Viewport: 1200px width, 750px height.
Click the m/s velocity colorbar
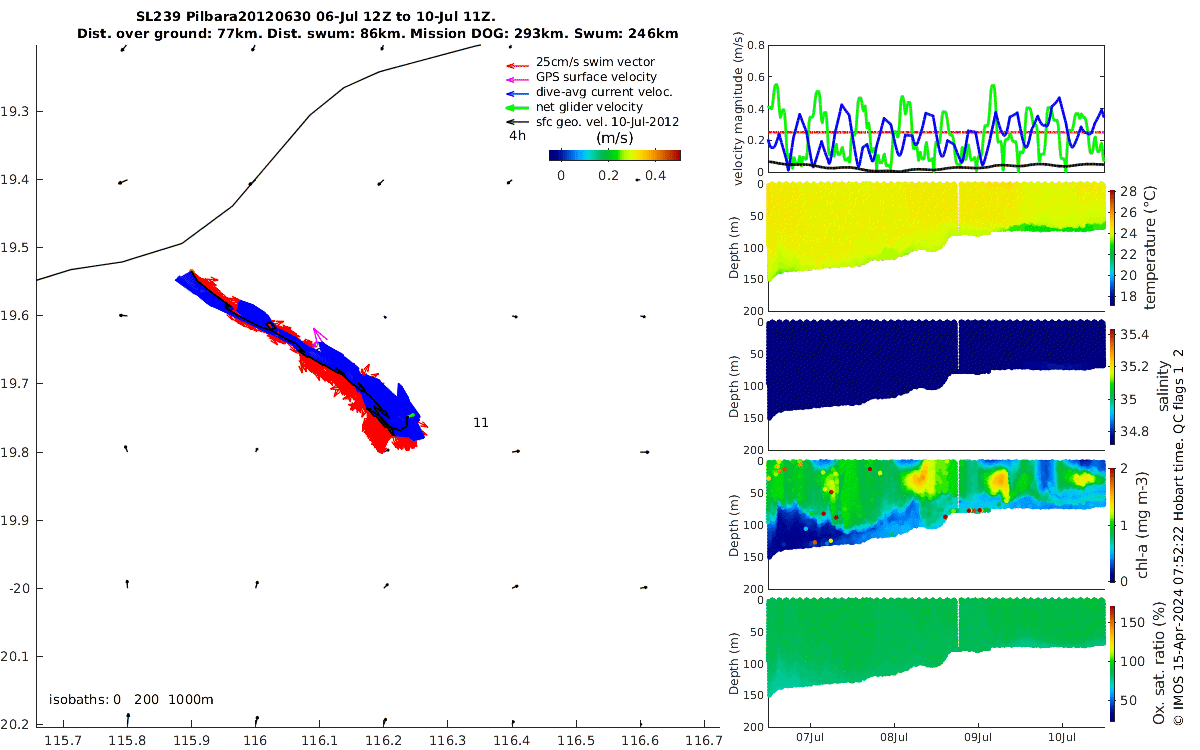(x=615, y=155)
